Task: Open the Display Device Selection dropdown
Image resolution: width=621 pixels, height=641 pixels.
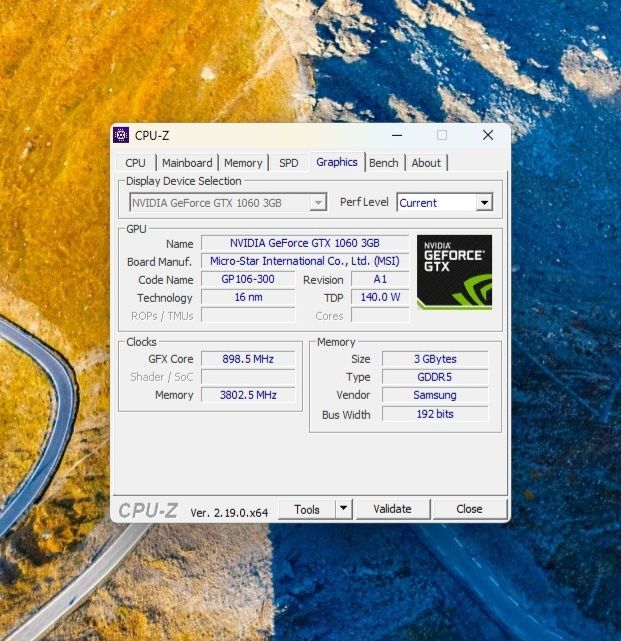Action: click(x=228, y=202)
